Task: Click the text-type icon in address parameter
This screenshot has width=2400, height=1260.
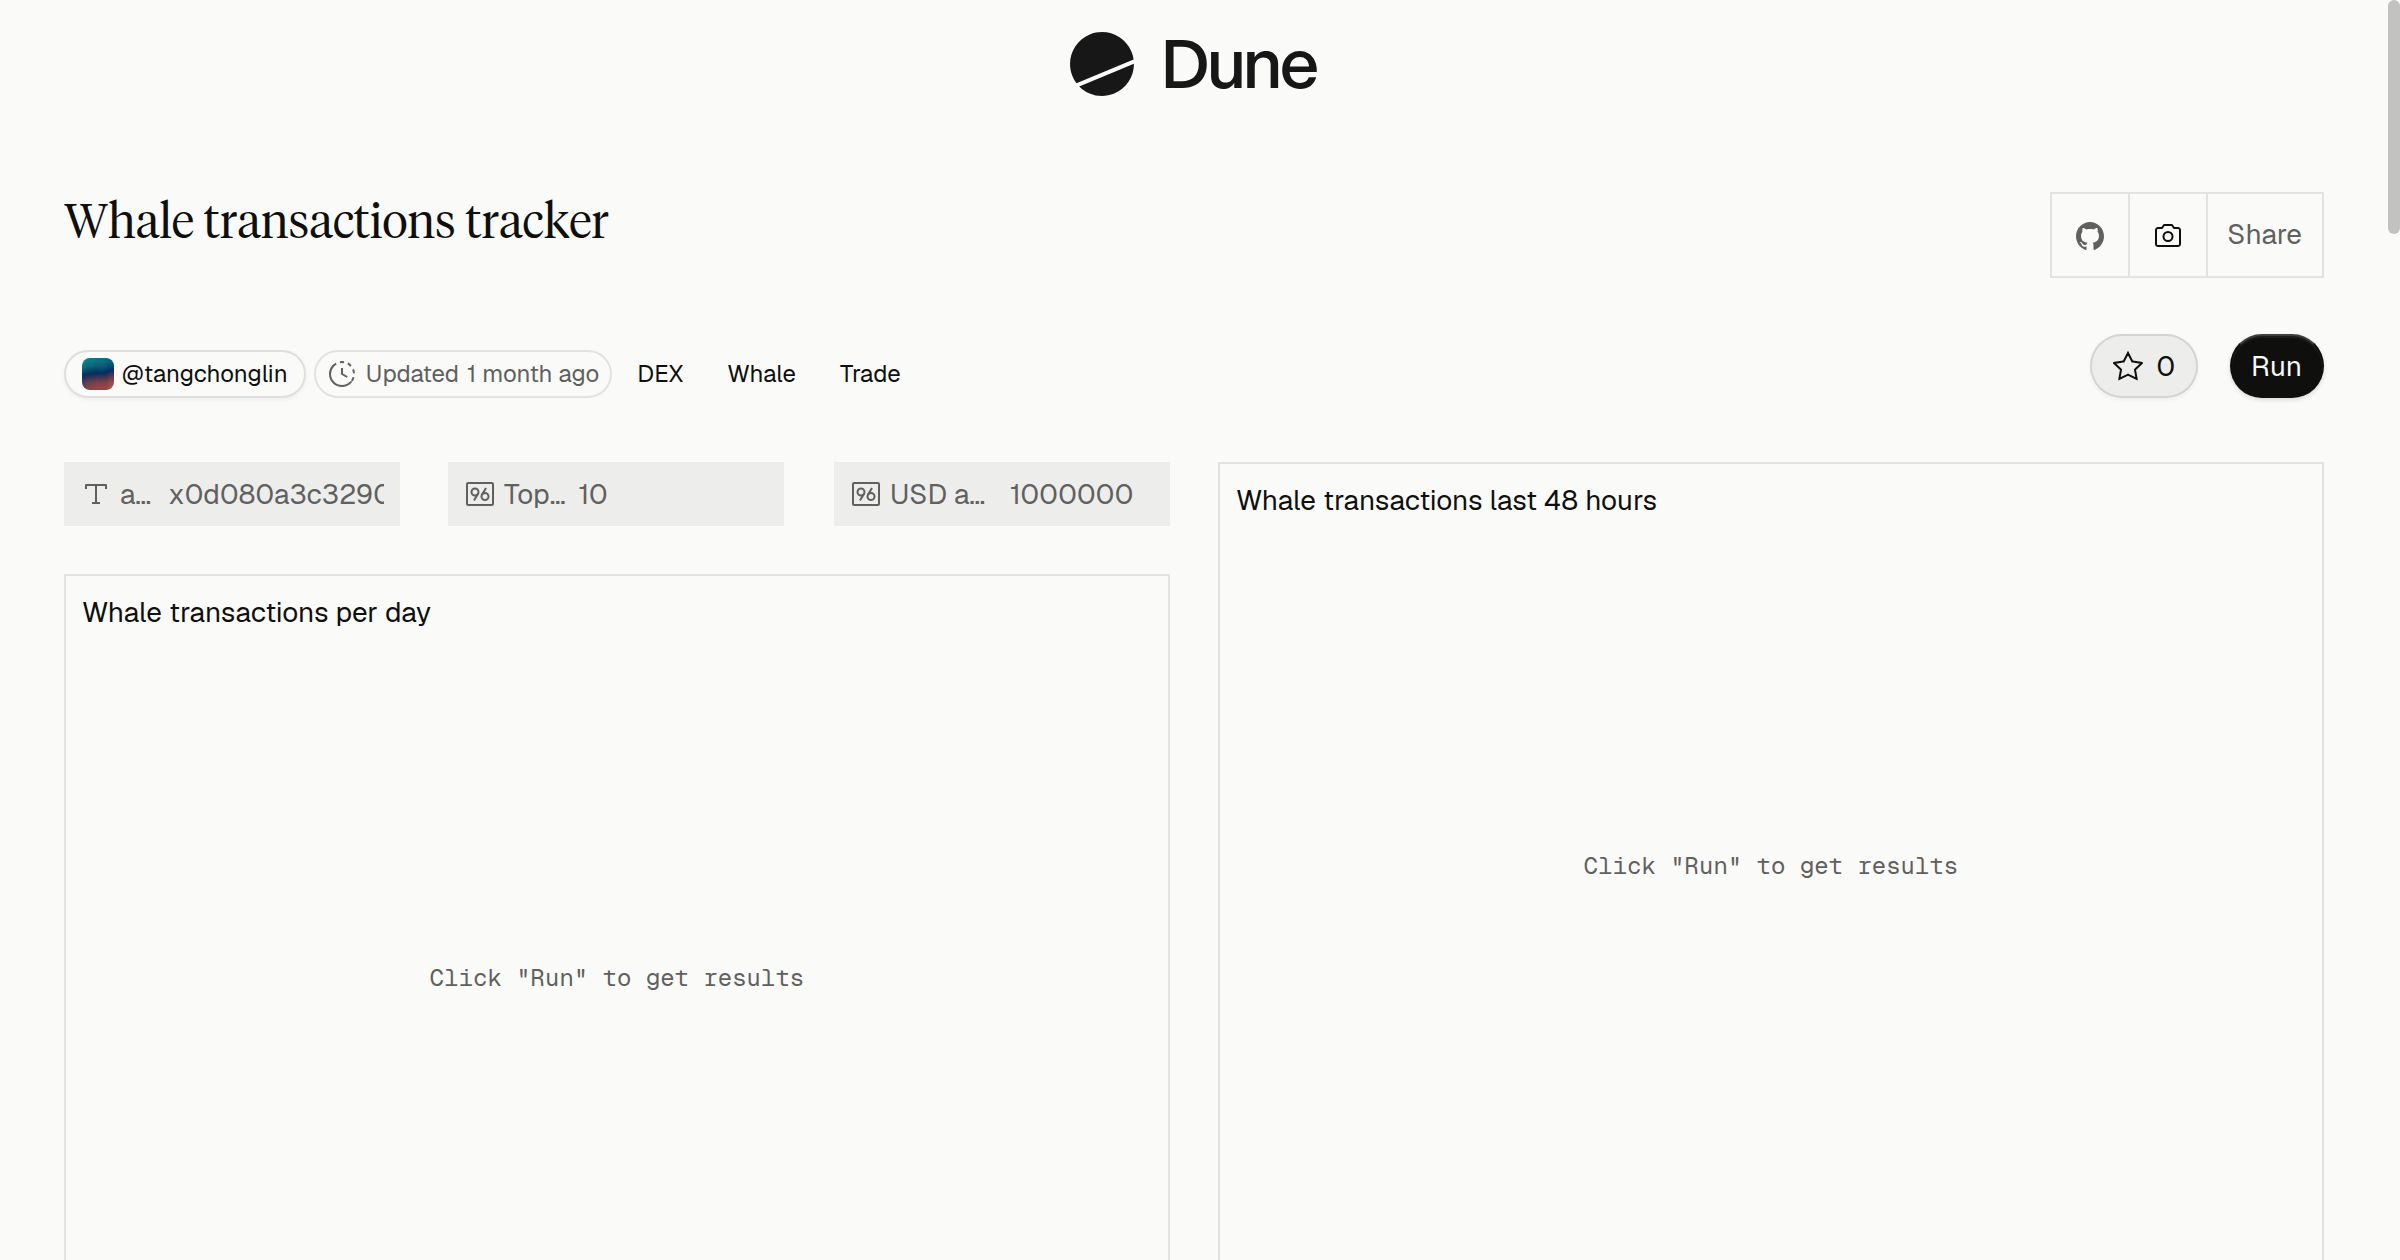Action: point(96,494)
